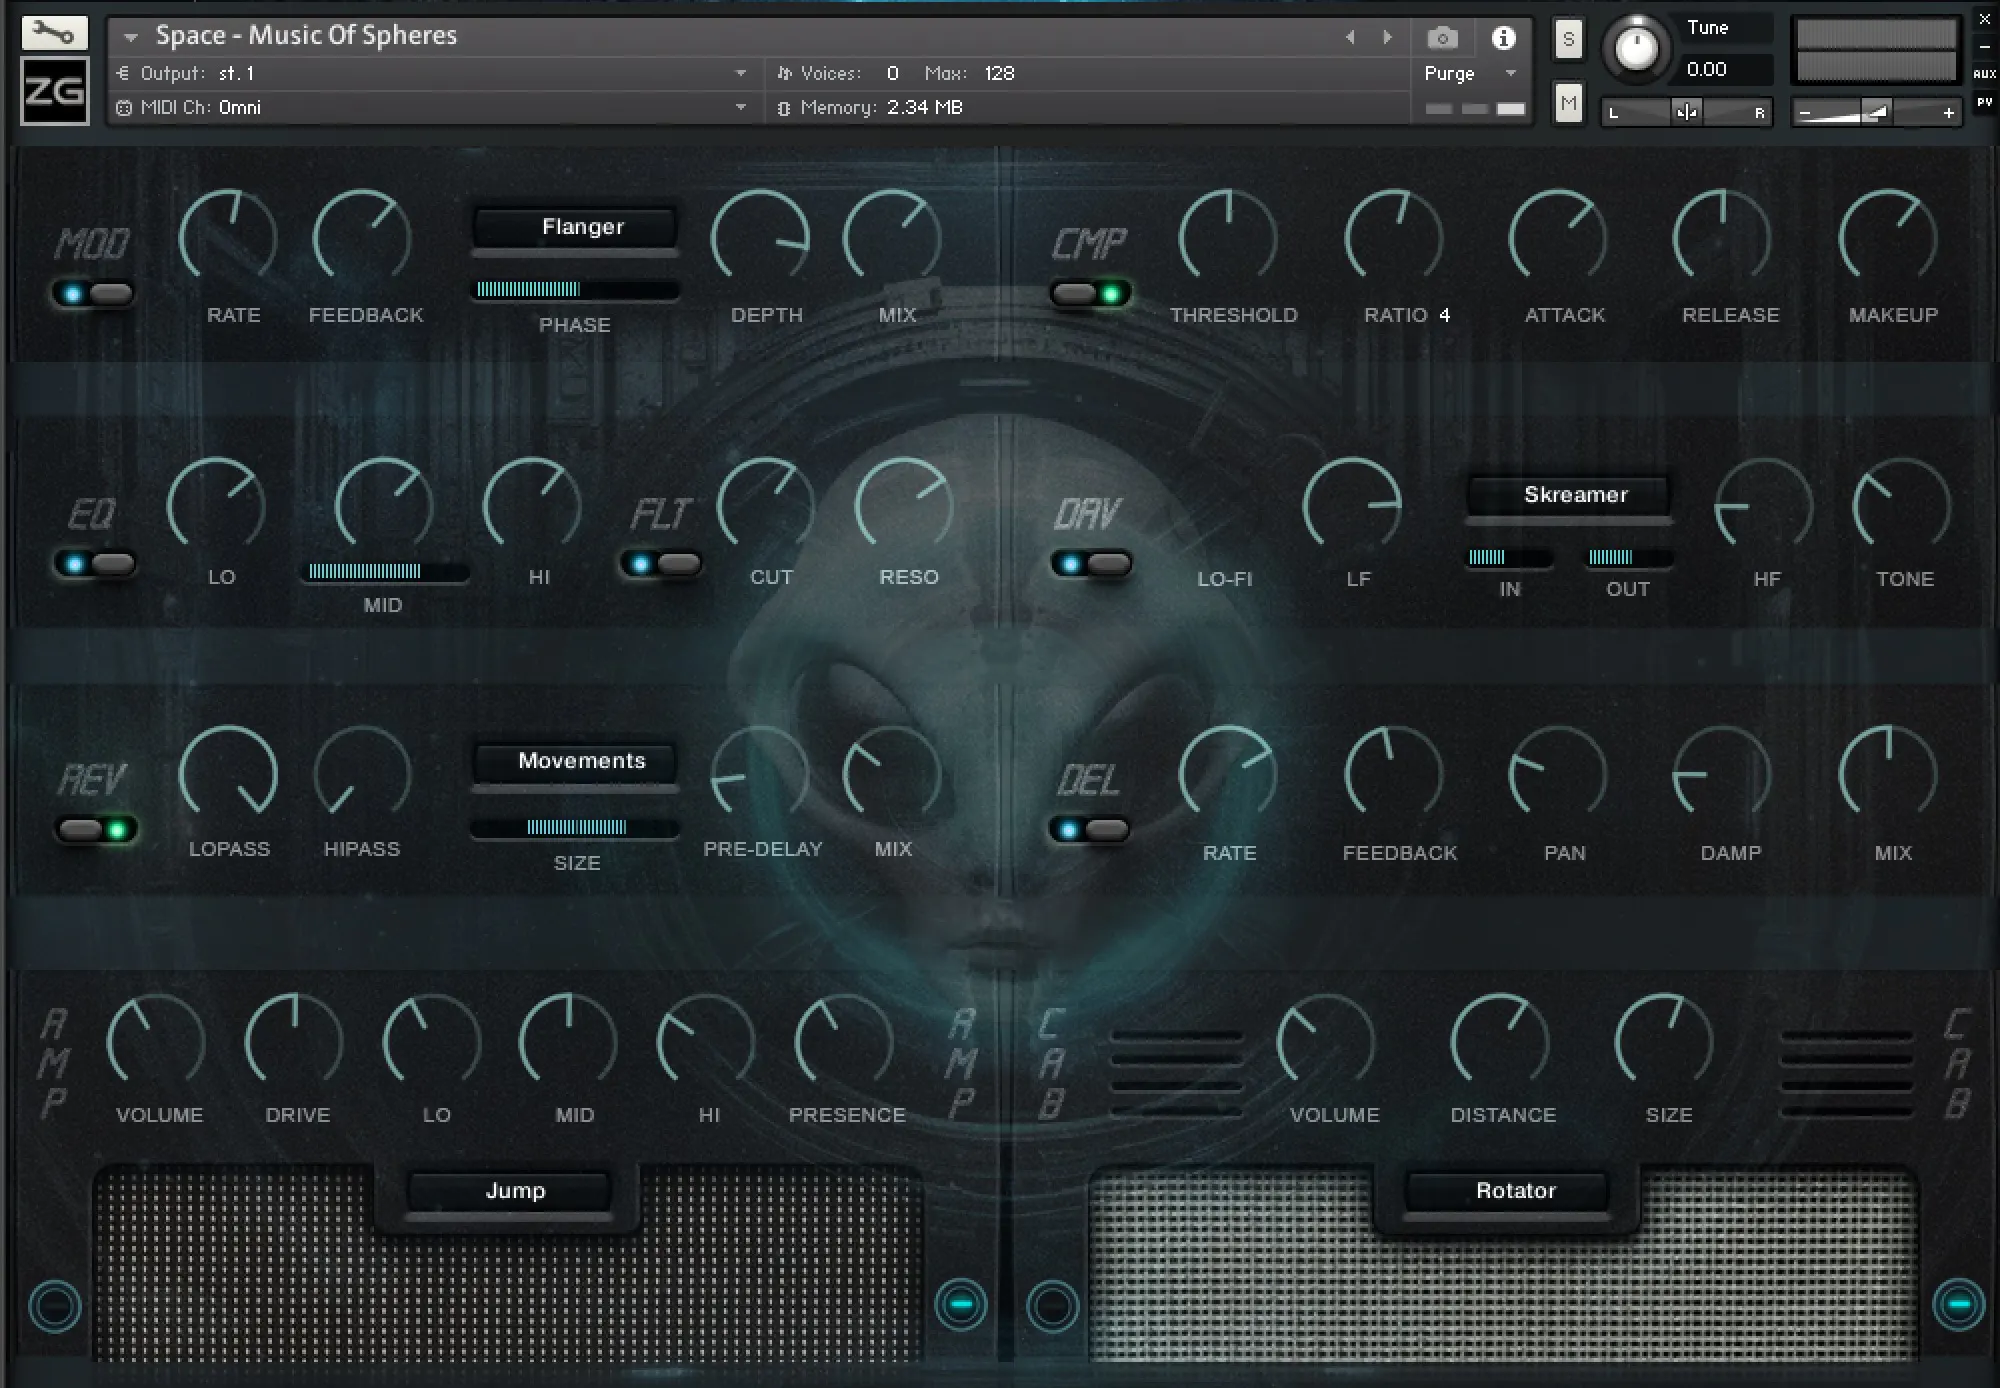Viewport: 2000px width, 1388px height.
Task: Click the PHASE slider
Action: coord(576,289)
